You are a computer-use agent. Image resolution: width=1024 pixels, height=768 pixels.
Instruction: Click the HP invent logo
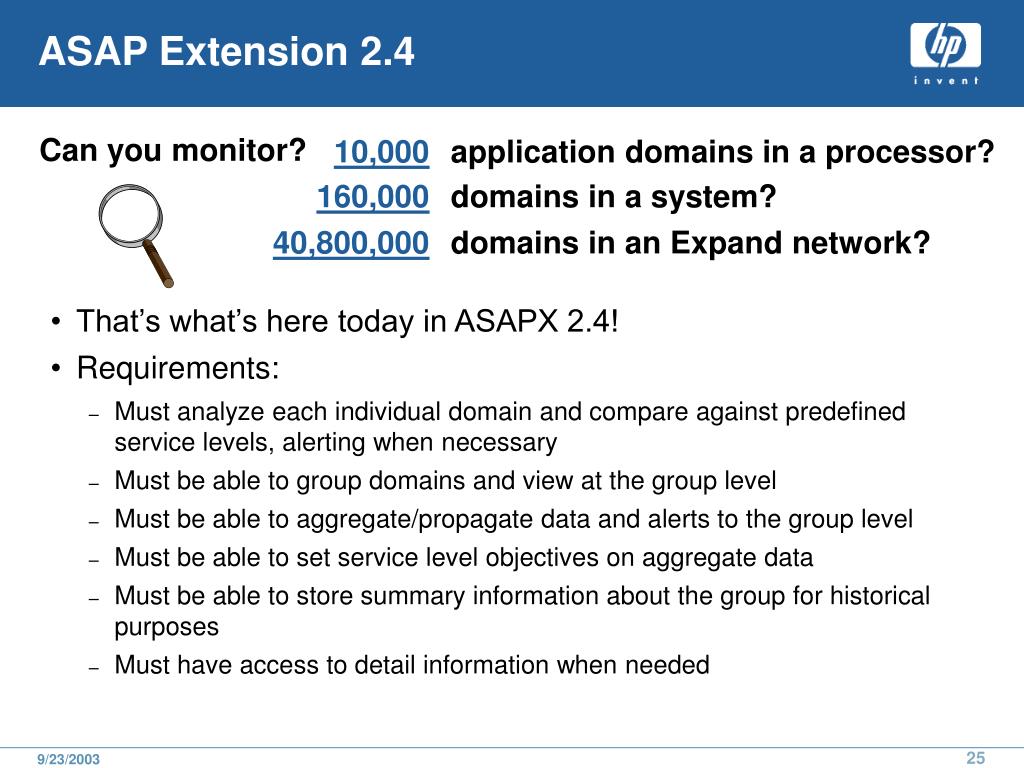pos(945,54)
